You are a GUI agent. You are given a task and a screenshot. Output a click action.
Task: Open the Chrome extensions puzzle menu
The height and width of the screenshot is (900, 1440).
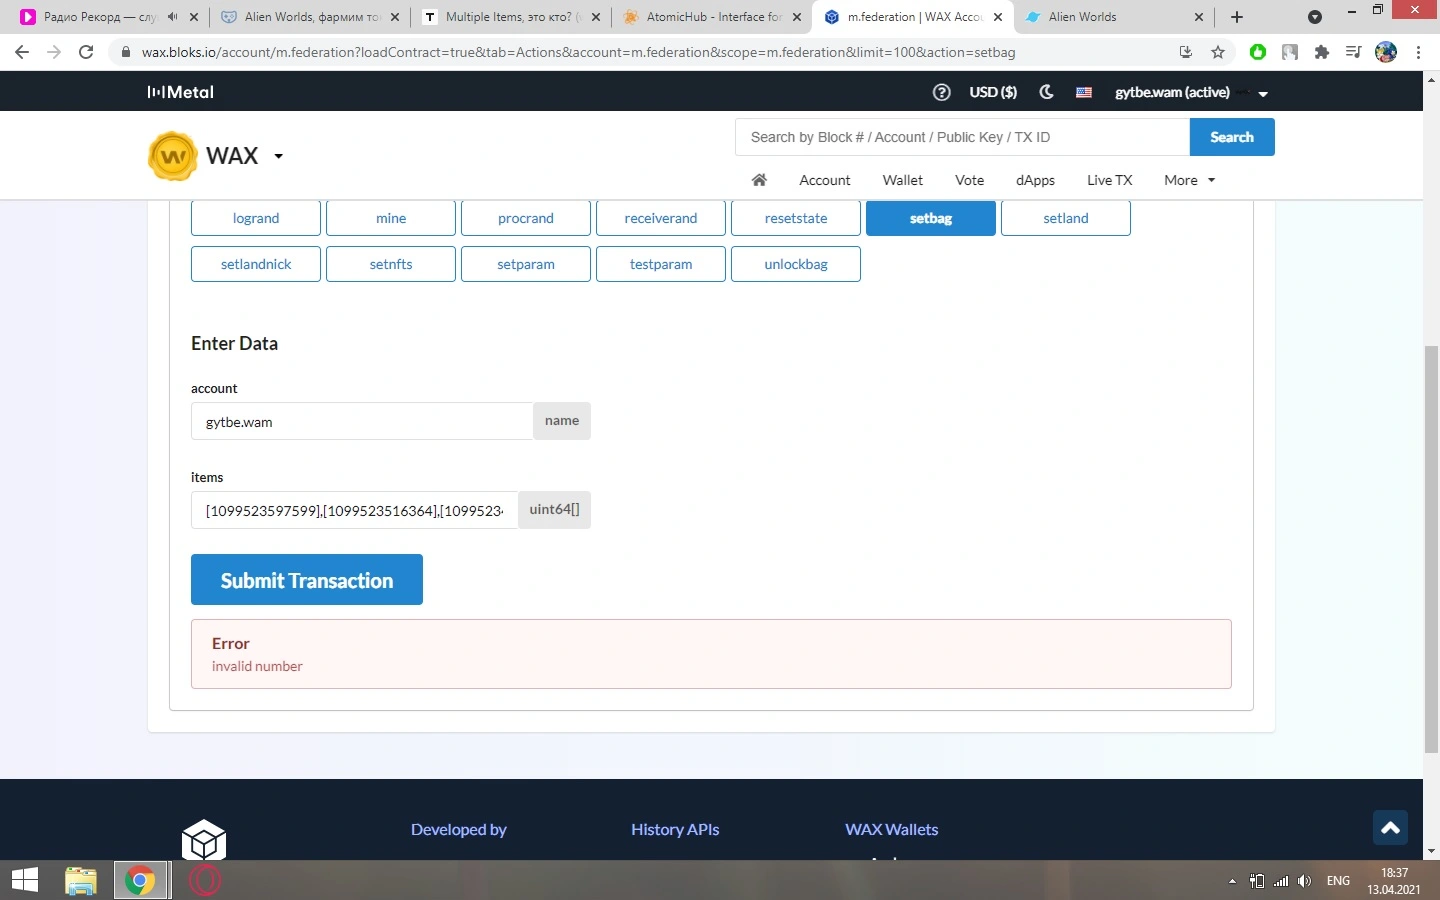tap(1322, 52)
